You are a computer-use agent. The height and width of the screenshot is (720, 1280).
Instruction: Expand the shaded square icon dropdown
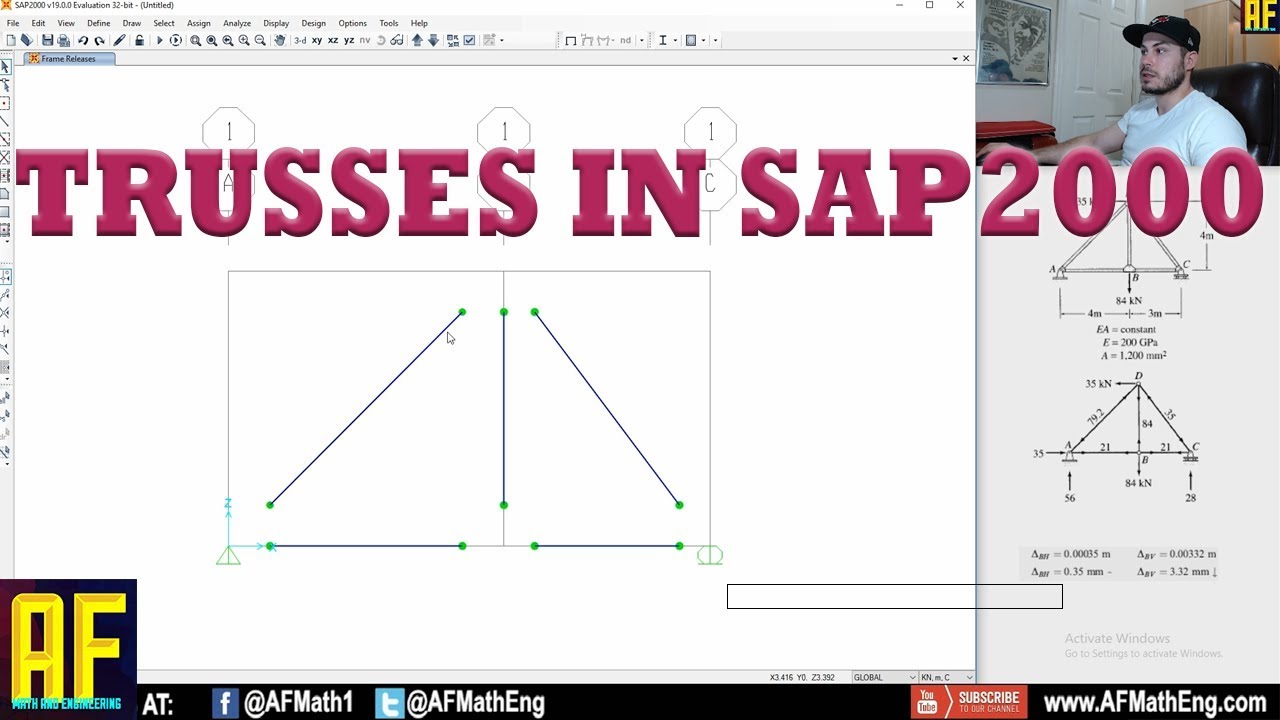703,40
